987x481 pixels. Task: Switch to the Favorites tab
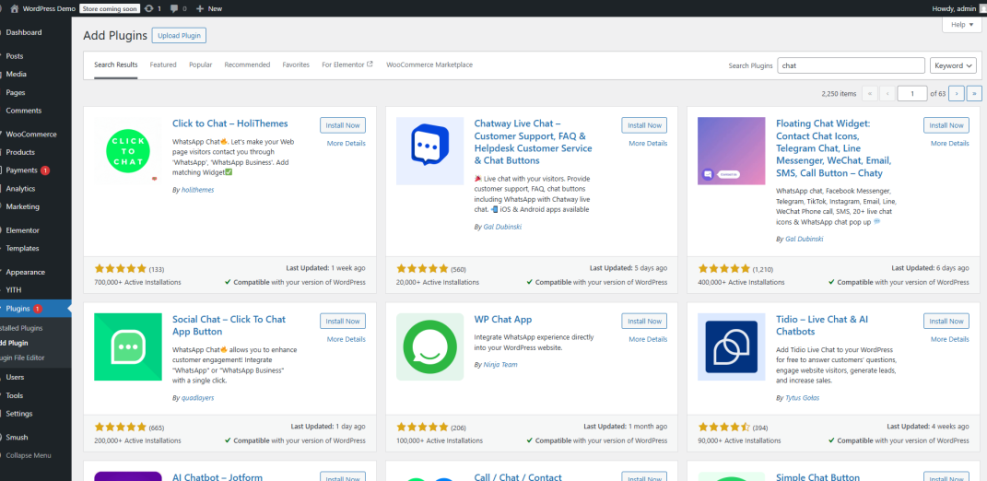point(296,65)
